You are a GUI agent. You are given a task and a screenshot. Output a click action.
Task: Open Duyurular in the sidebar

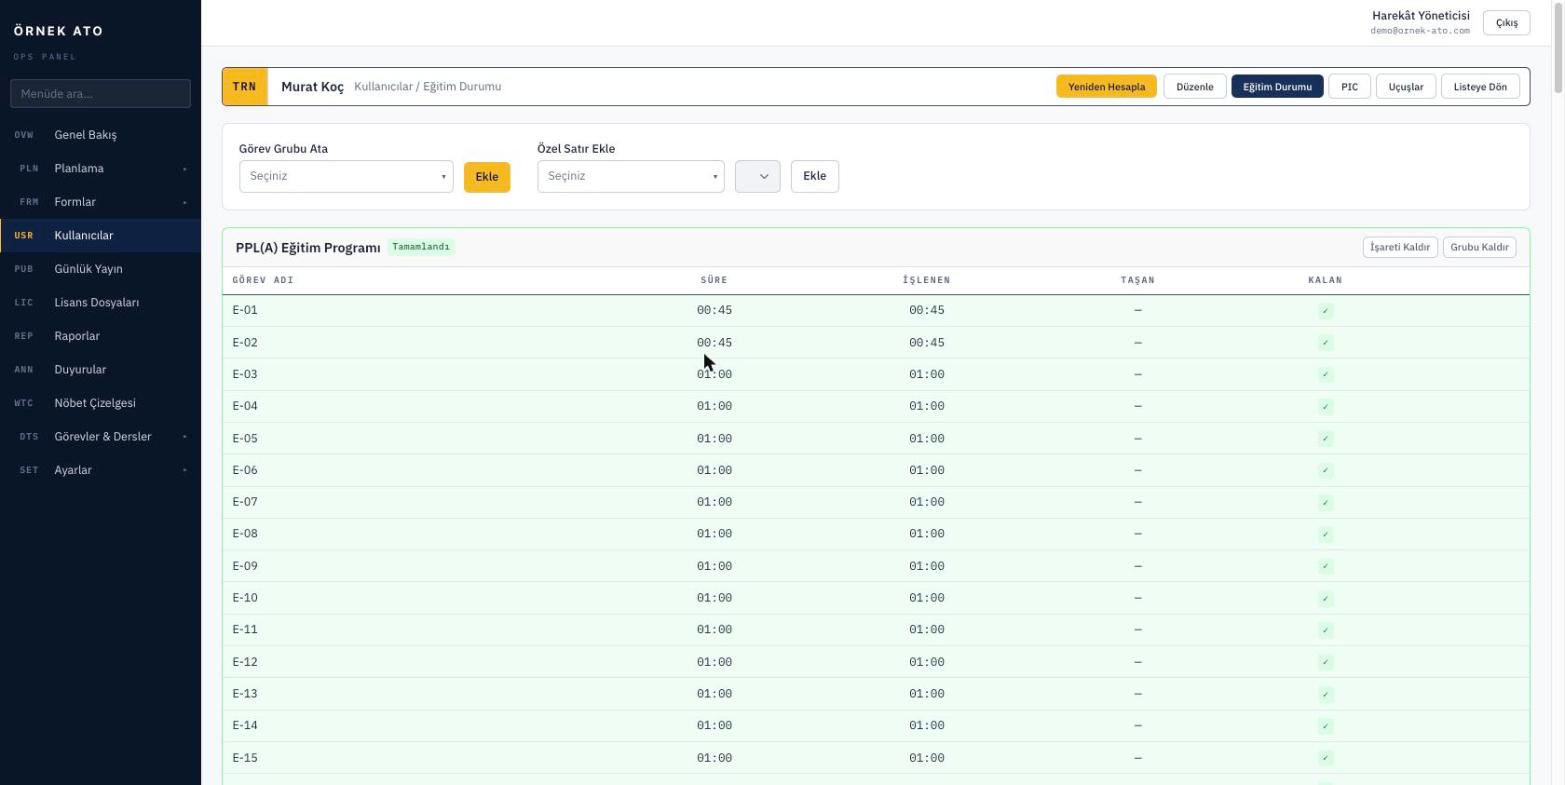click(x=100, y=370)
